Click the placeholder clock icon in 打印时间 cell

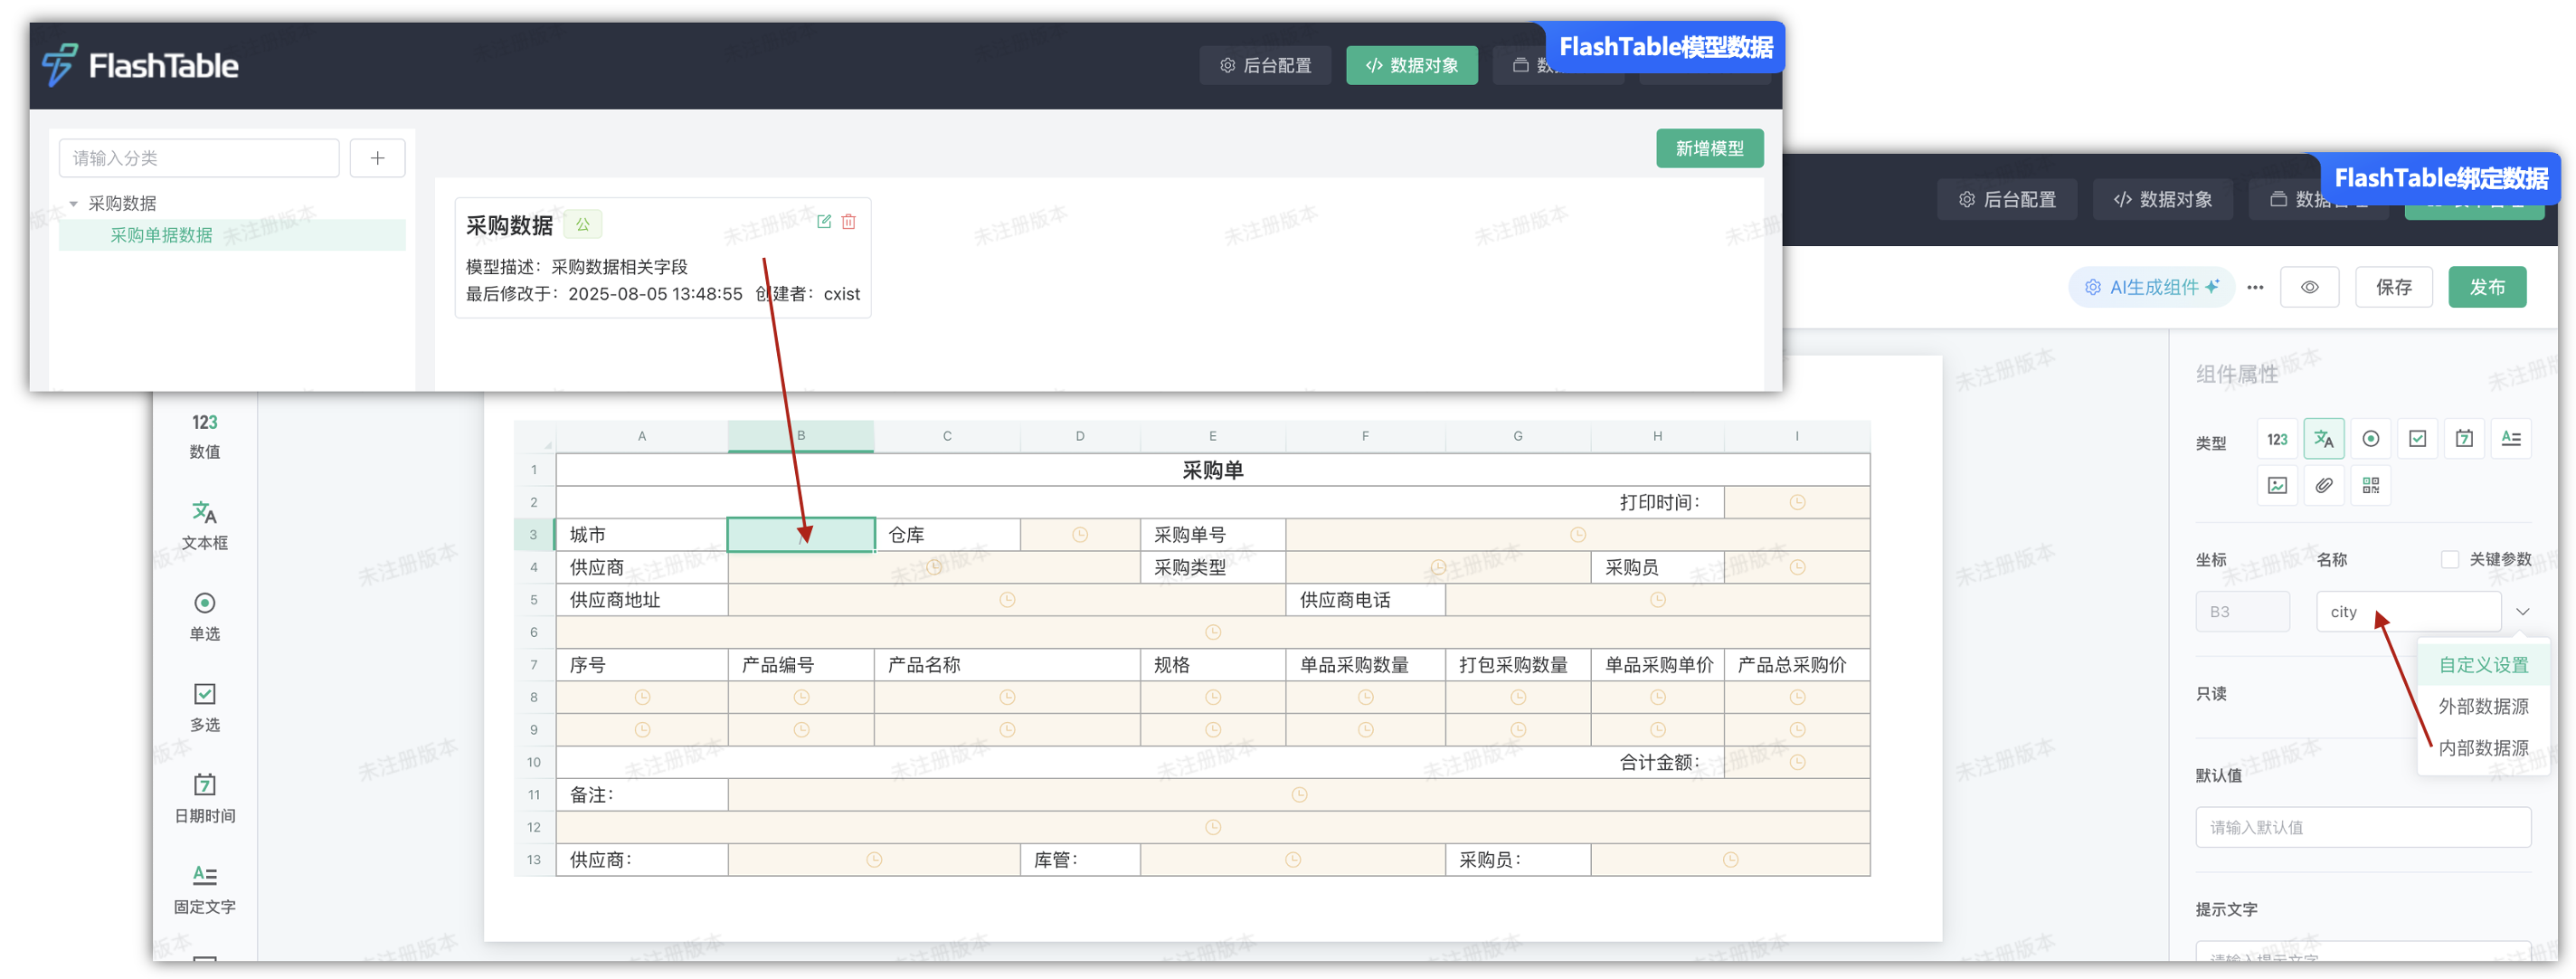coord(1797,503)
